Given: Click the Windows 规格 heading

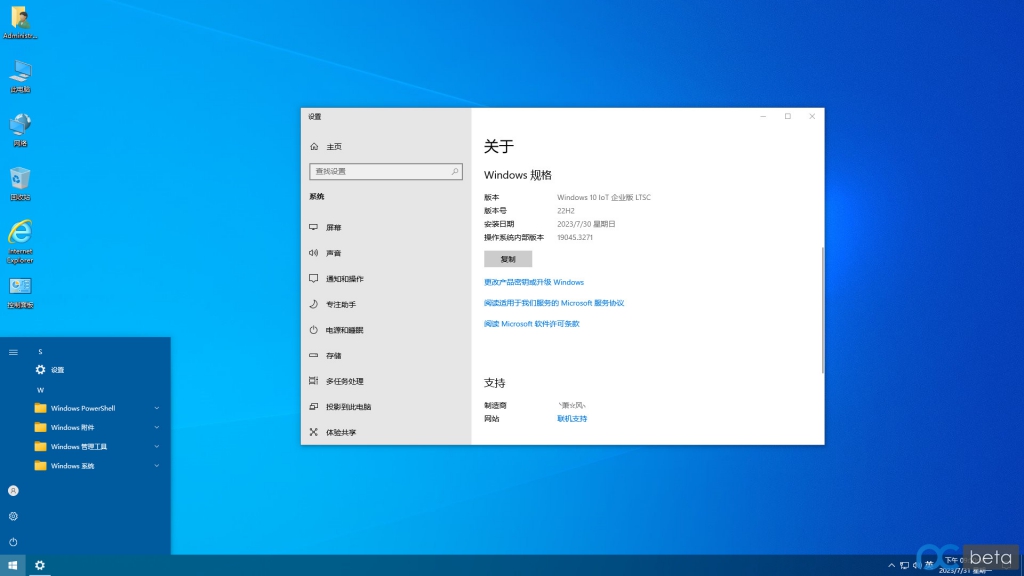Looking at the screenshot, I should tap(518, 175).
